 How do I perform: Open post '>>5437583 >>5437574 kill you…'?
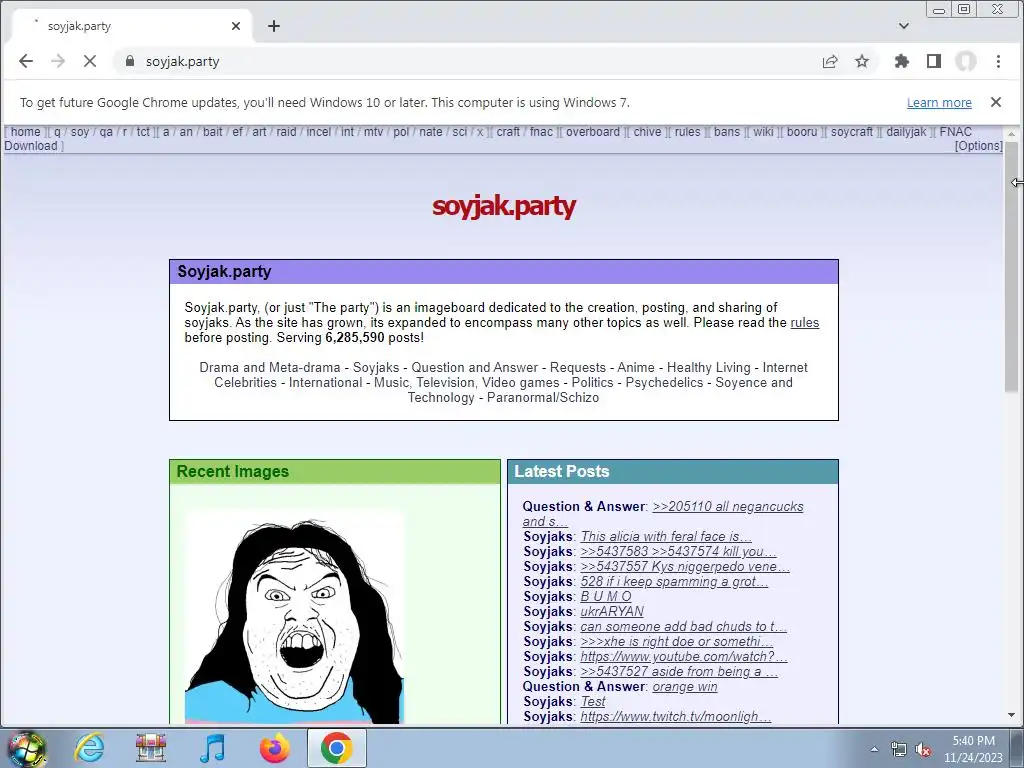click(x=678, y=551)
